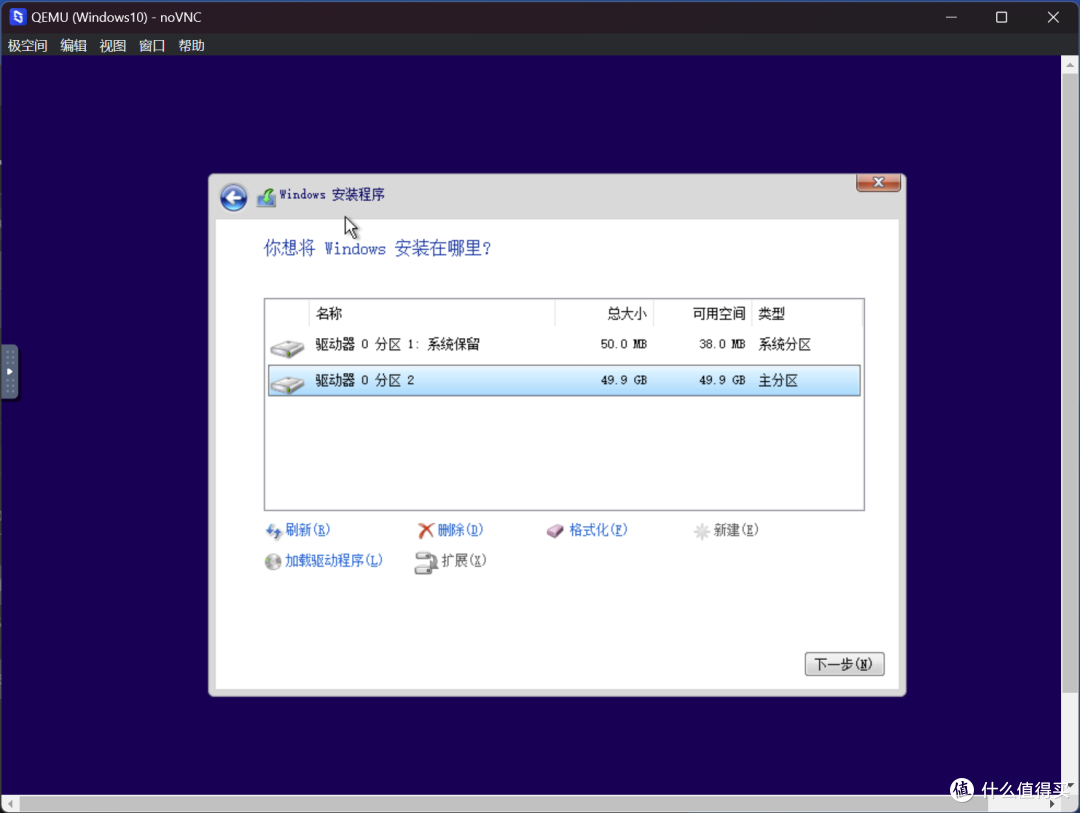This screenshot has width=1080, height=813.
Task: Click the scroll-up arrow of vertical scrollbar
Action: [x=1070, y=65]
